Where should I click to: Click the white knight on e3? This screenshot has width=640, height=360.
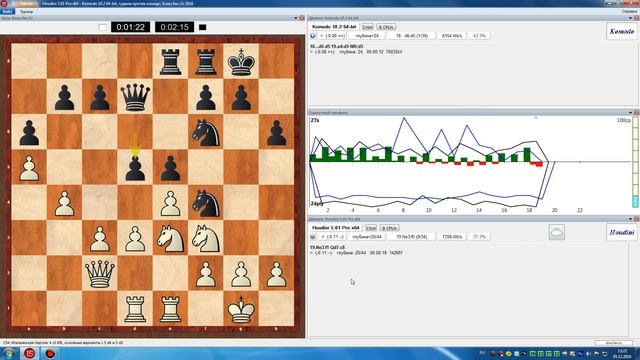tap(170, 238)
